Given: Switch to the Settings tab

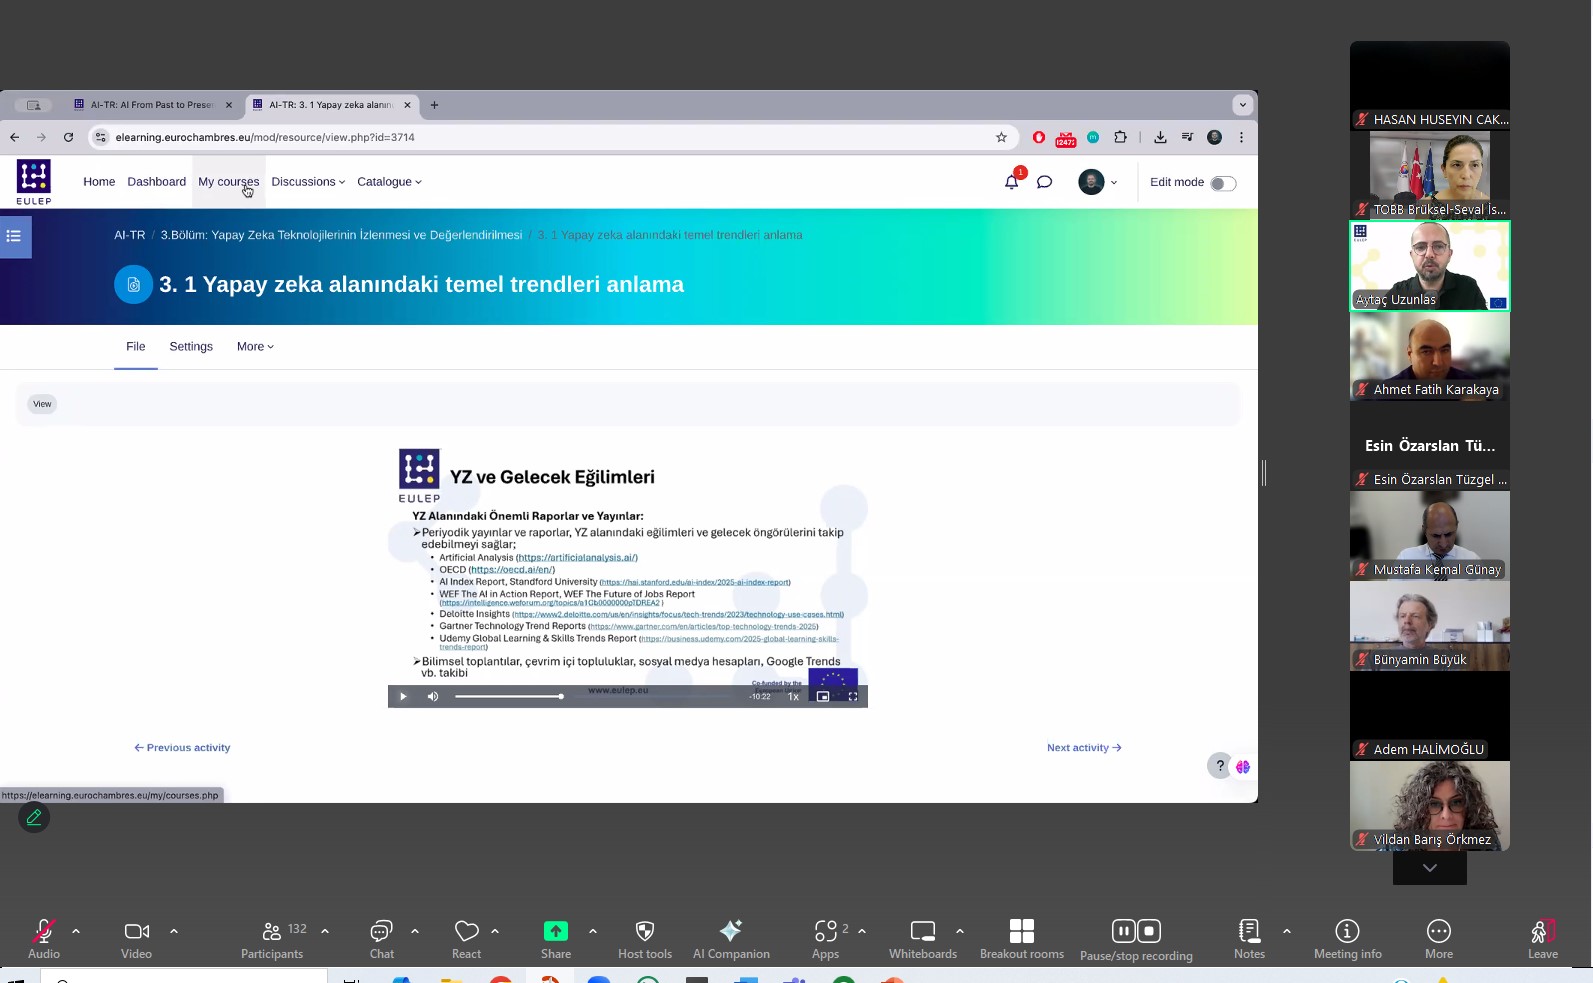Looking at the screenshot, I should pos(191,347).
